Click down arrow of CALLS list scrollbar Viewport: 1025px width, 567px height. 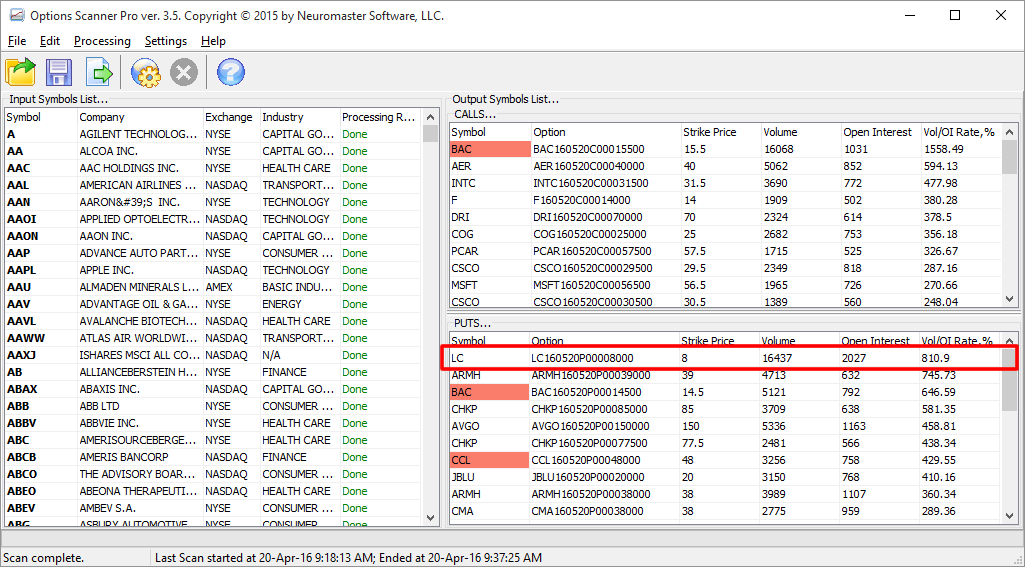coord(1010,298)
